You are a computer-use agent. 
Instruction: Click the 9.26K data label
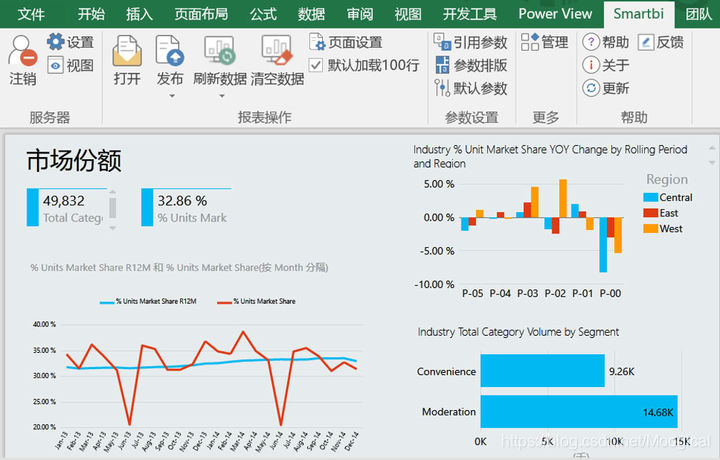622,371
